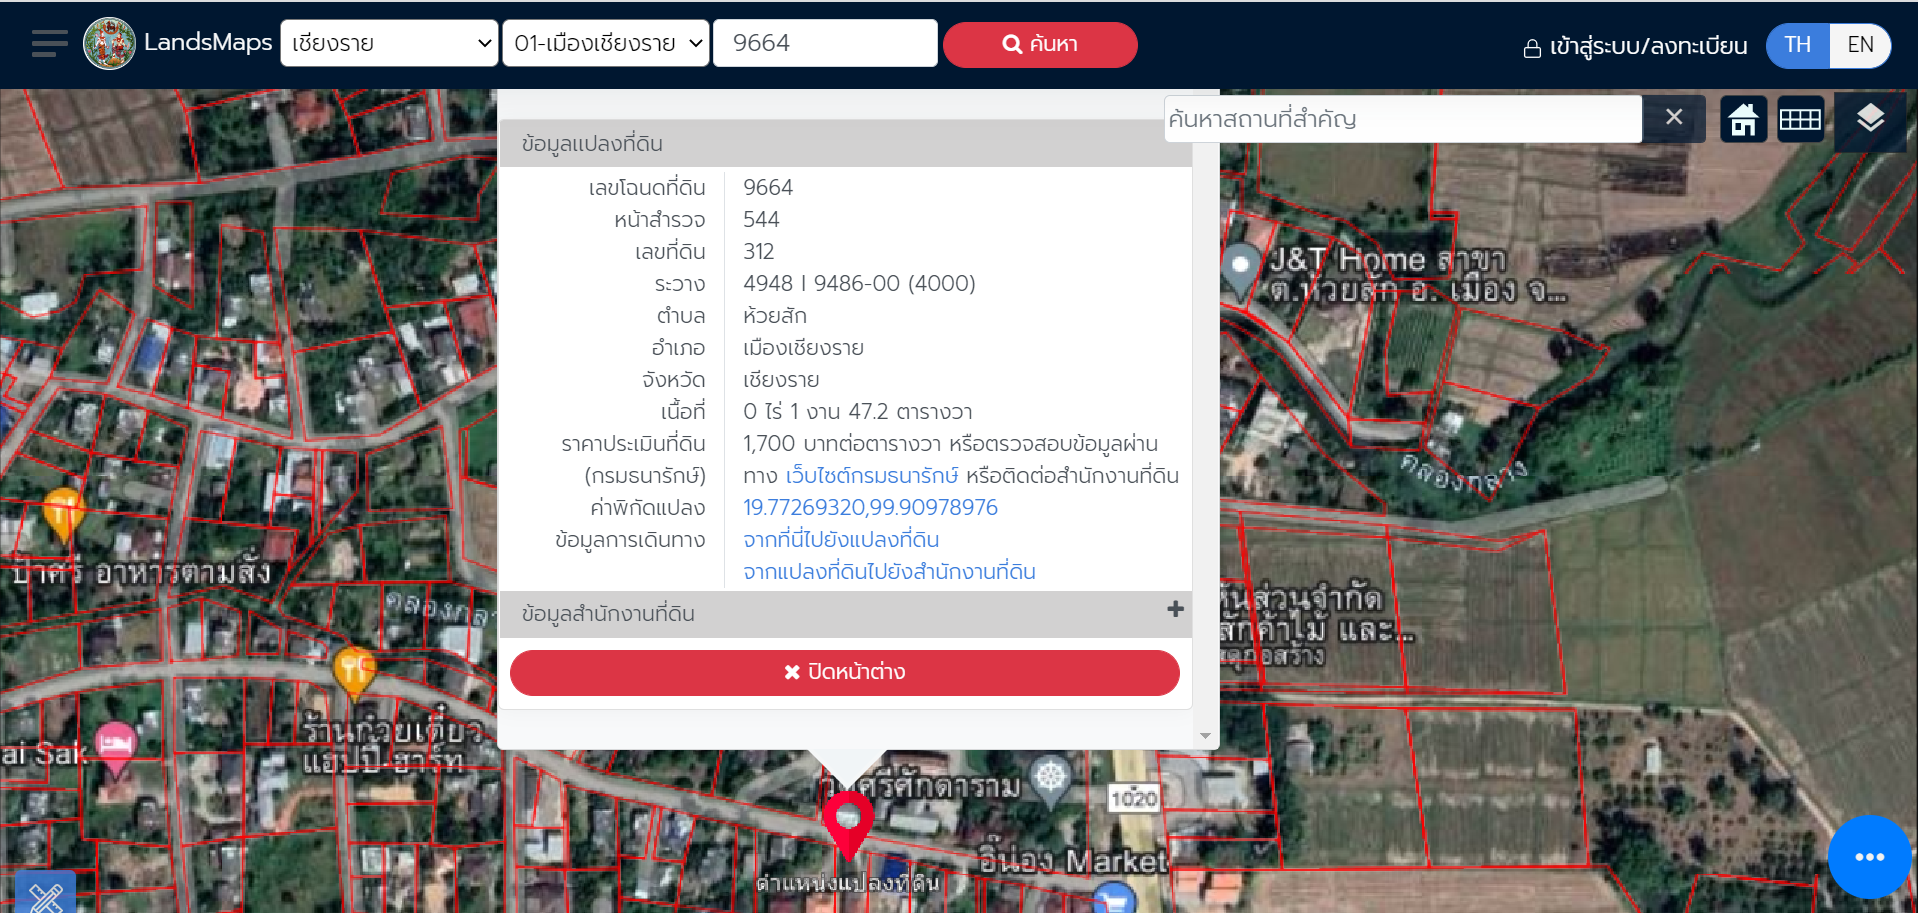Screen dimensions: 1918x913
Task: Click the เว็บไซต์กรมธนารักษ์ link
Action: click(x=872, y=475)
